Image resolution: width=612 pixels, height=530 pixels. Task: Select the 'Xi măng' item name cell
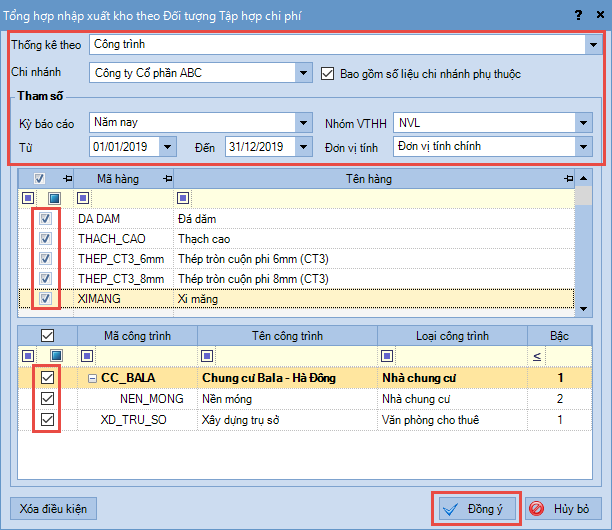tap(374, 299)
